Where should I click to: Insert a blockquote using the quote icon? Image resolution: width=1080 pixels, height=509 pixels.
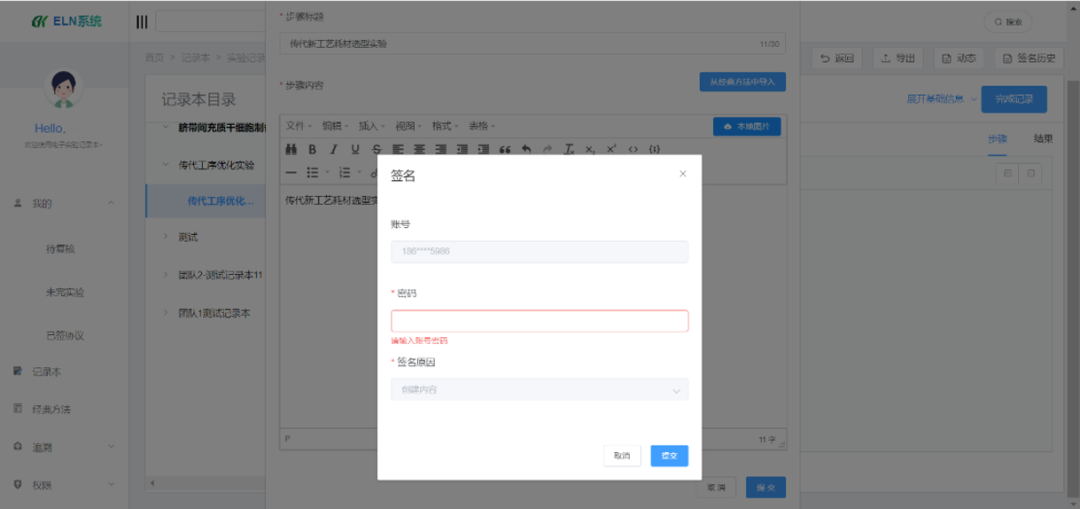504,149
